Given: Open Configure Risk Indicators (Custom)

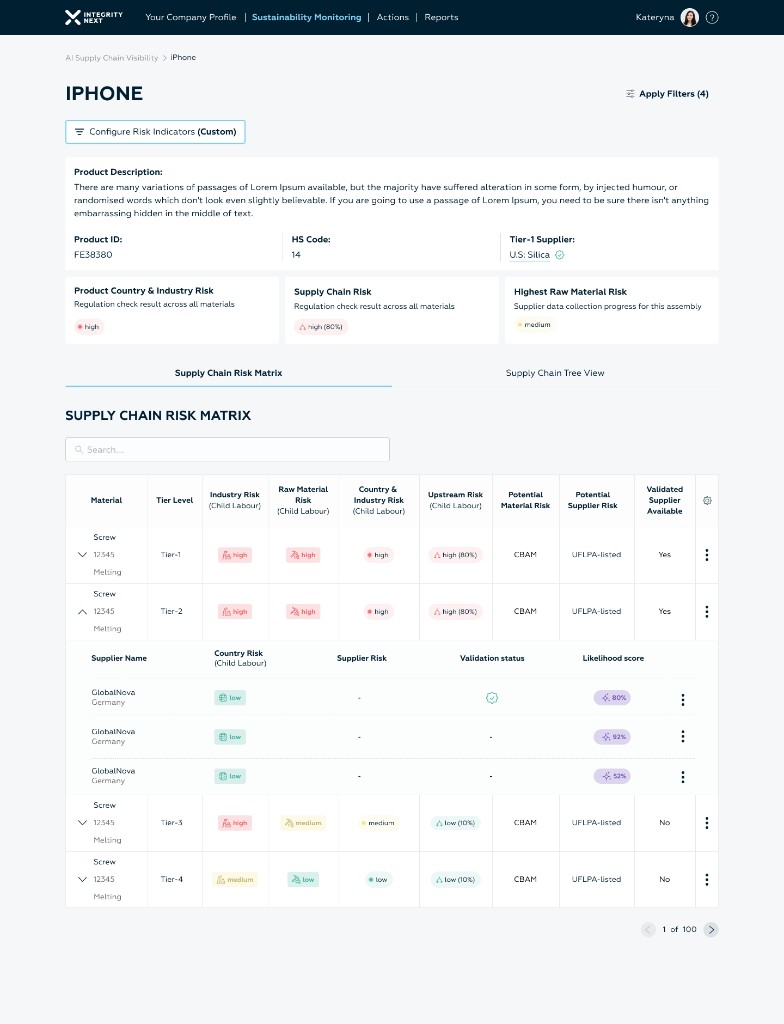Looking at the screenshot, I should pyautogui.click(x=155, y=132).
